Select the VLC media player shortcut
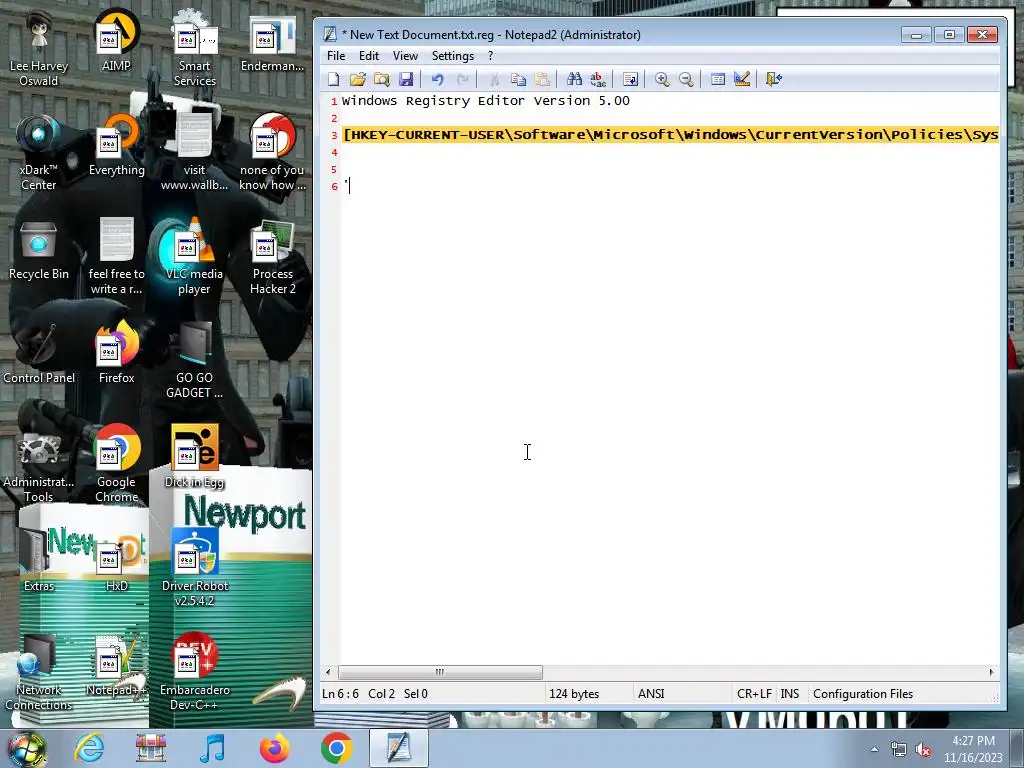The image size is (1024, 768). (x=194, y=257)
